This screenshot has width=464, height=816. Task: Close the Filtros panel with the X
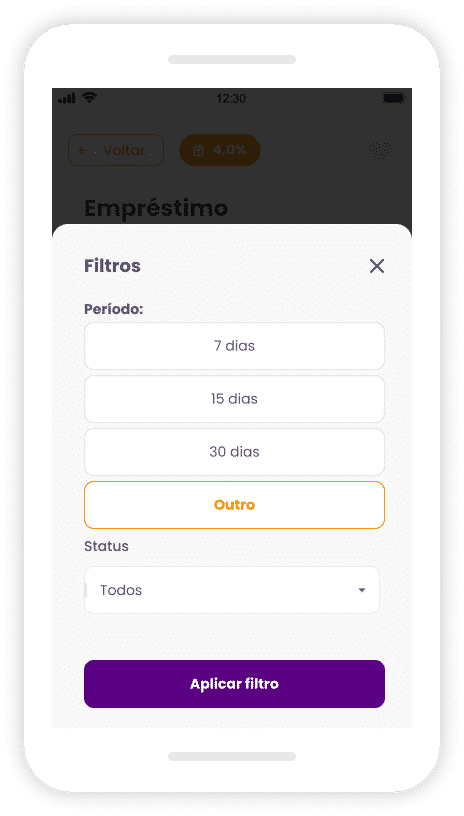[377, 266]
